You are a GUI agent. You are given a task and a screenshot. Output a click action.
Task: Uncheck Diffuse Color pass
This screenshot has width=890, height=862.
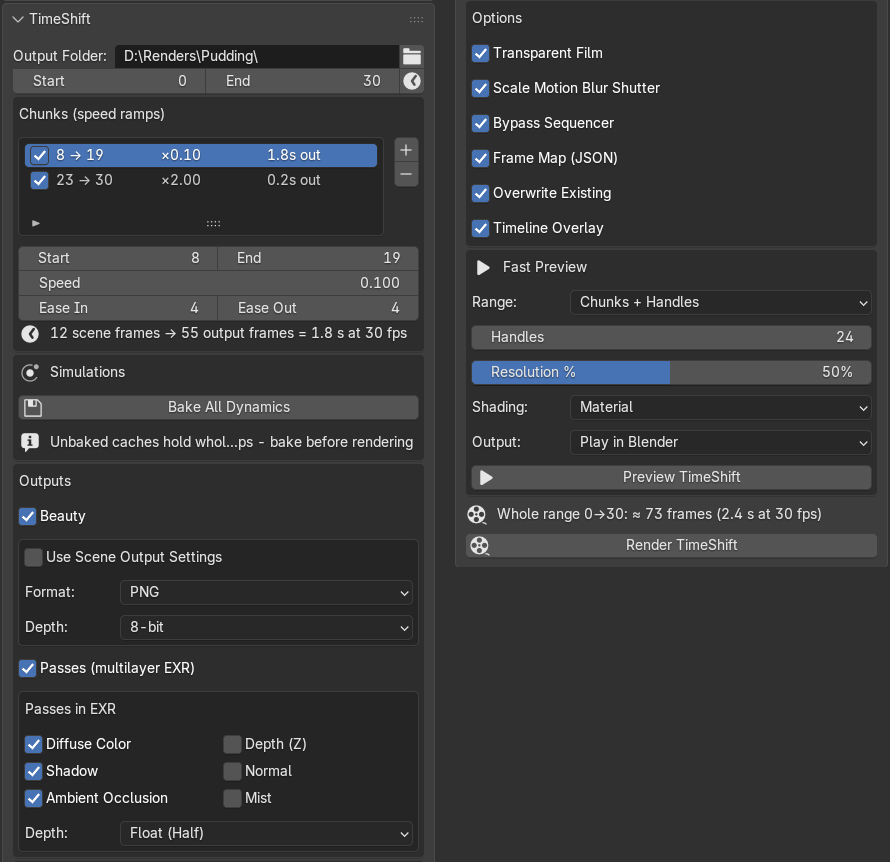pos(33,744)
